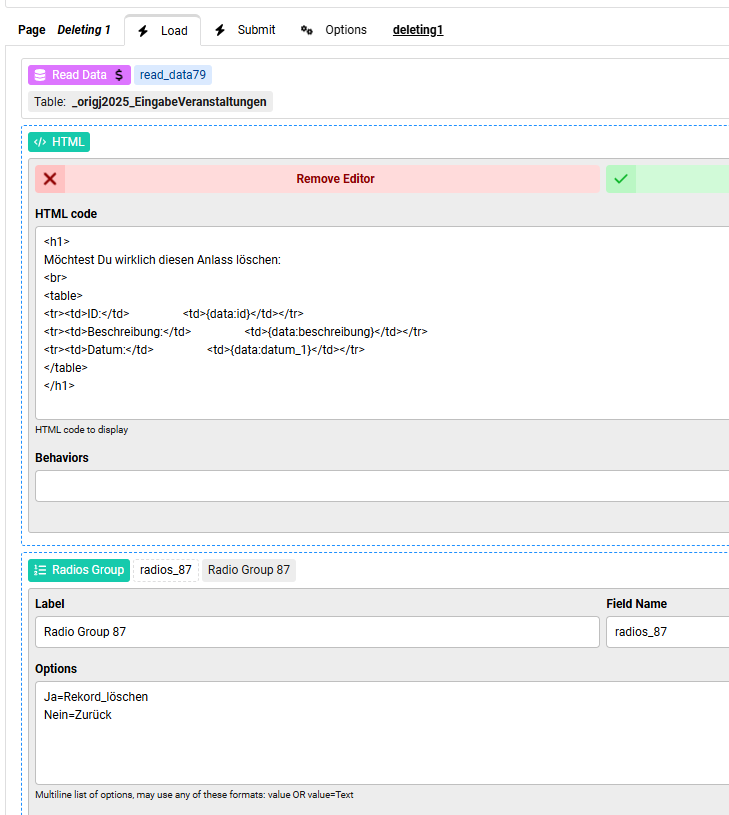This screenshot has height=815, width=729.
Task: Click the list icon on Radios Group badge
Action: (40, 570)
